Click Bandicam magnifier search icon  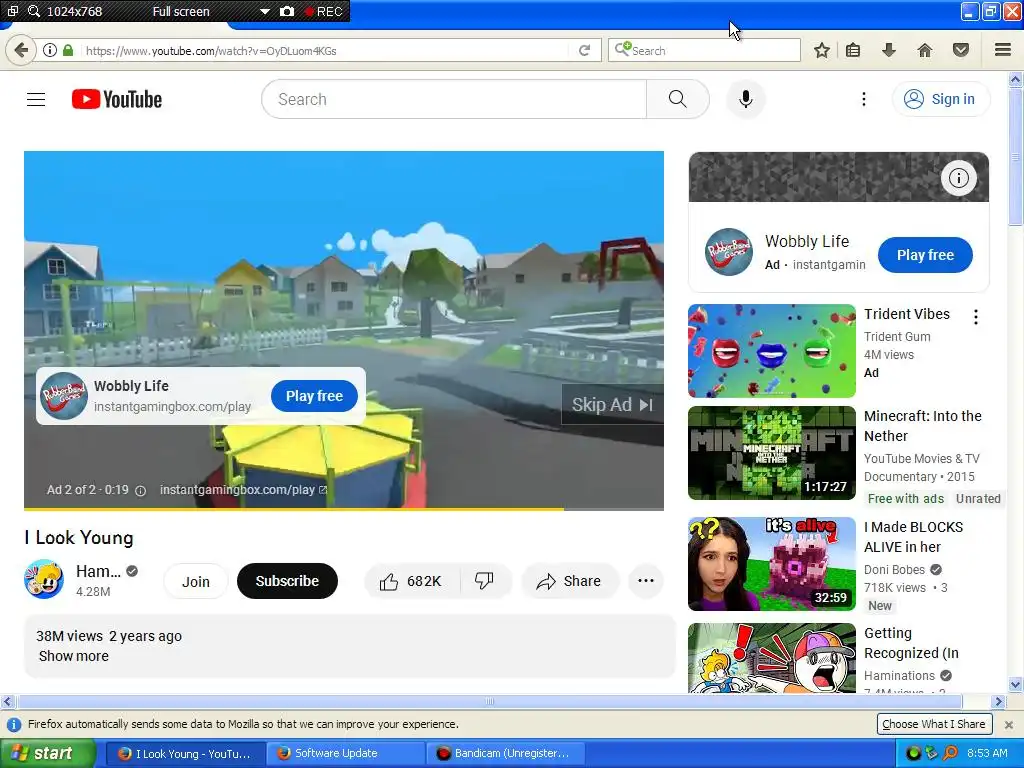tap(34, 11)
